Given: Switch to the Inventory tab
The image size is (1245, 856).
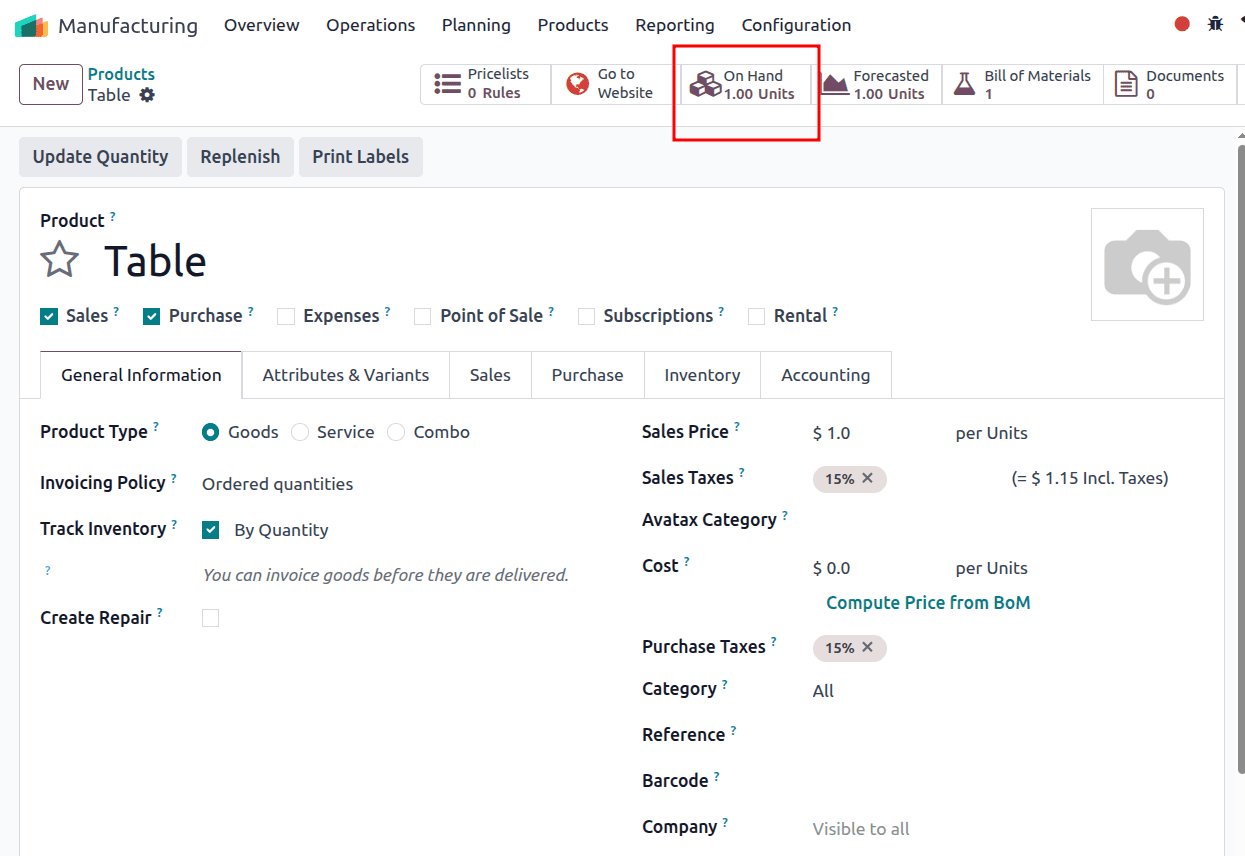Looking at the screenshot, I should (702, 374).
